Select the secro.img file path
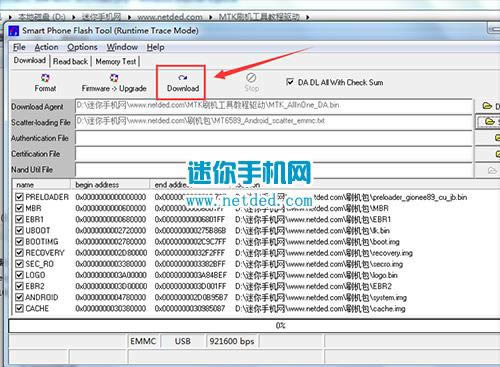This screenshot has width=500, height=367. tap(319, 264)
